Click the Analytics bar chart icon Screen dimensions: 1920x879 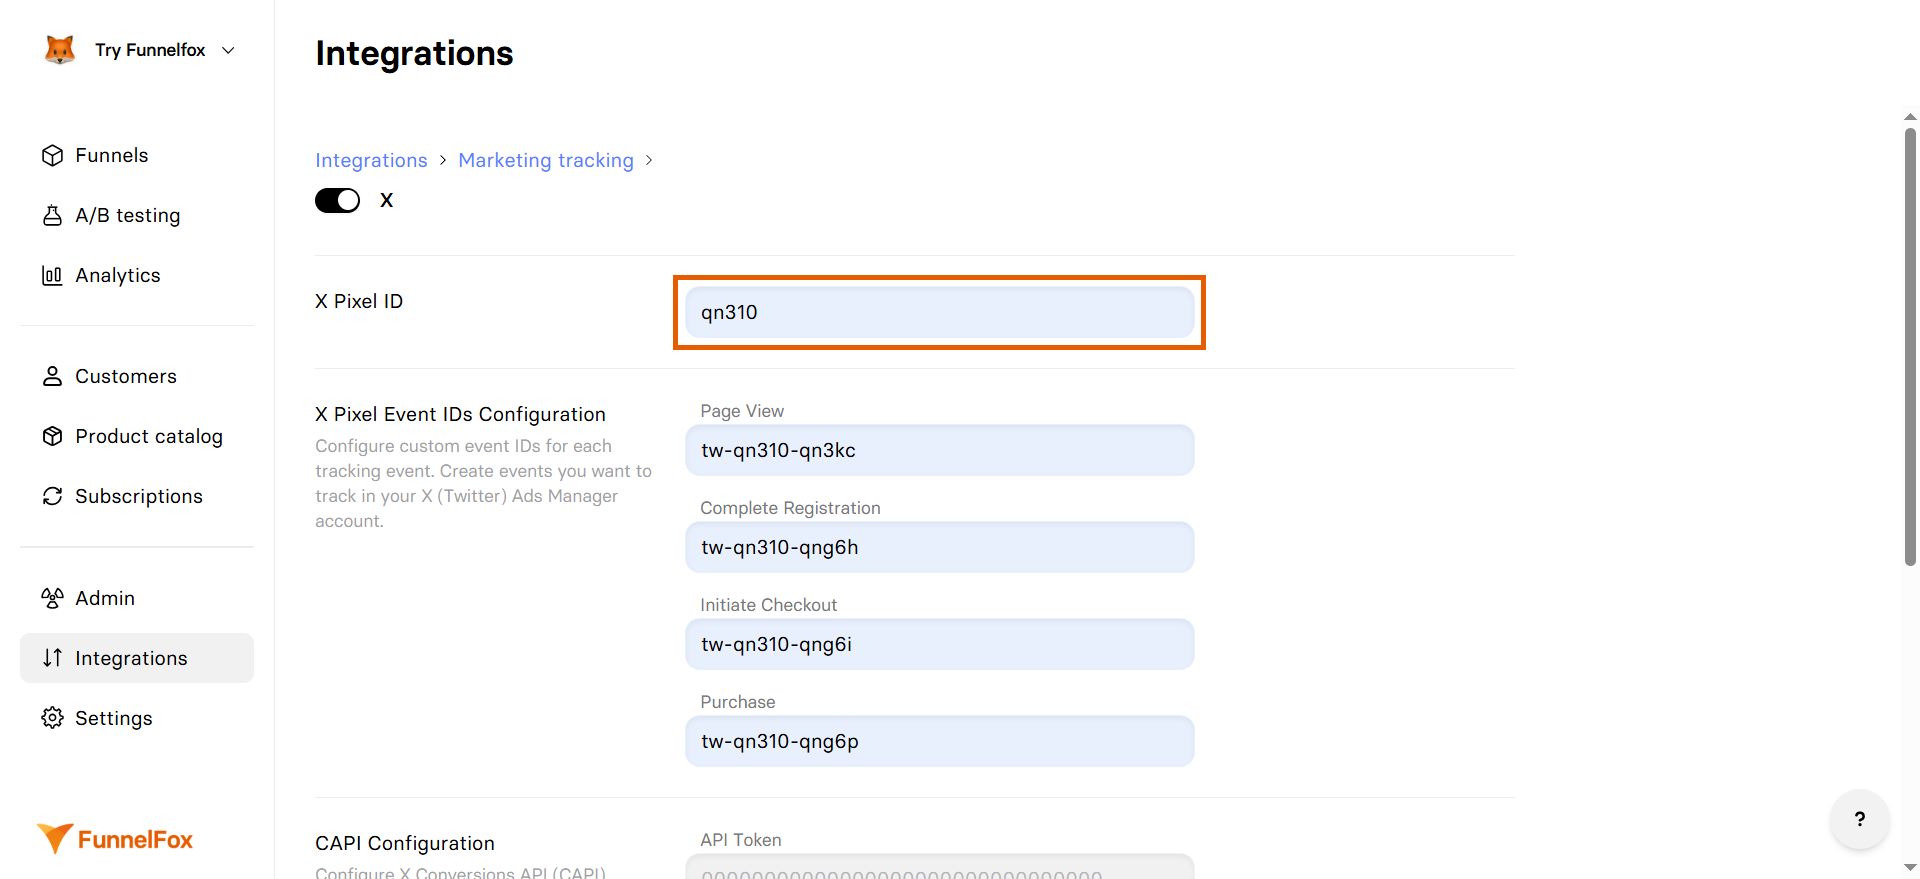click(52, 275)
